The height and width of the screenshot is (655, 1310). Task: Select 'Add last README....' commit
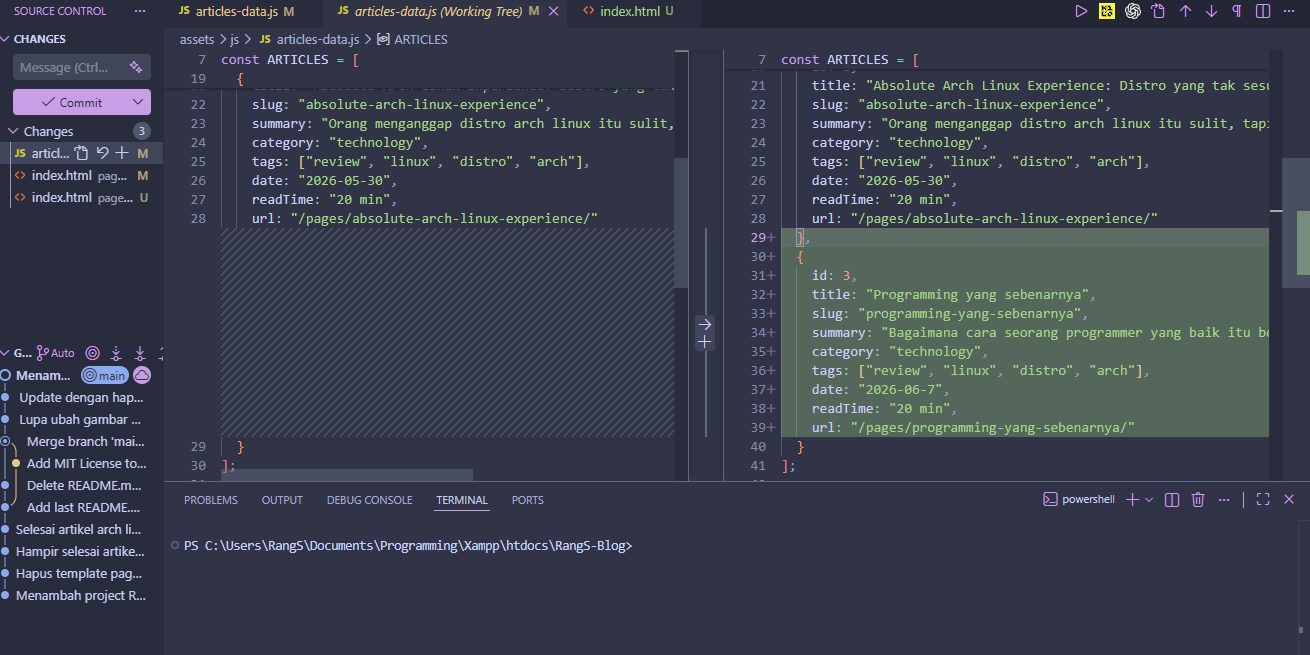click(x=82, y=507)
